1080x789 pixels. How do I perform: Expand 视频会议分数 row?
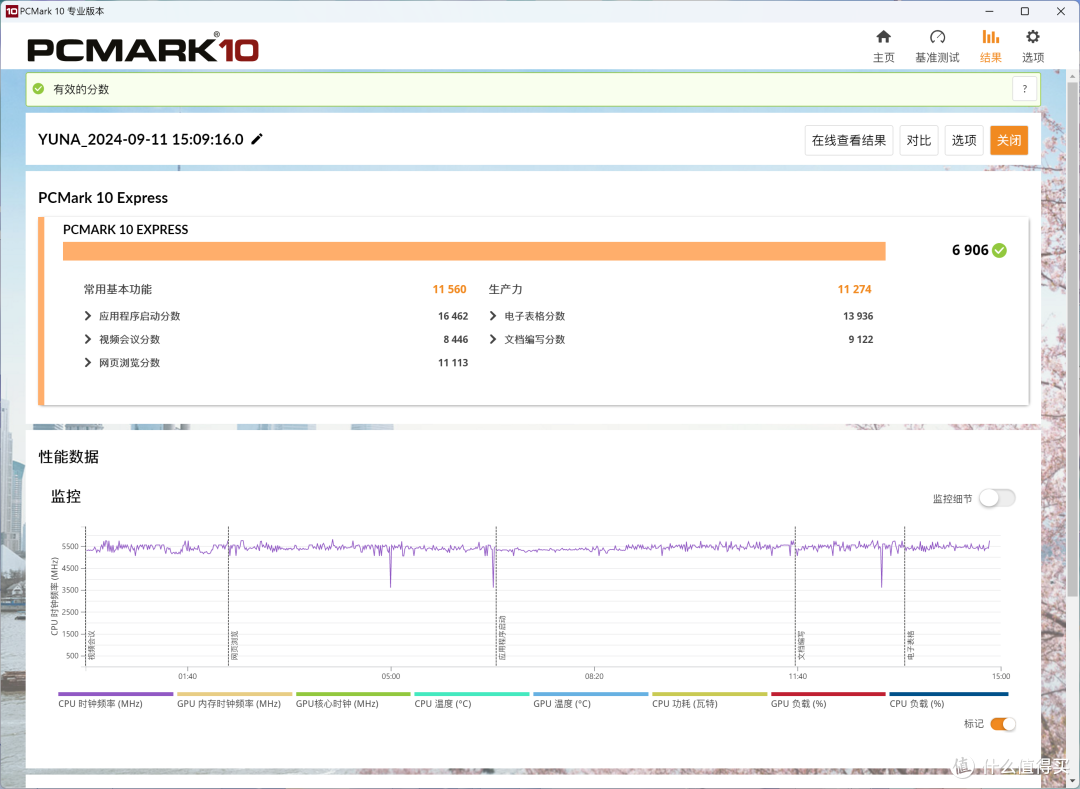point(87,339)
